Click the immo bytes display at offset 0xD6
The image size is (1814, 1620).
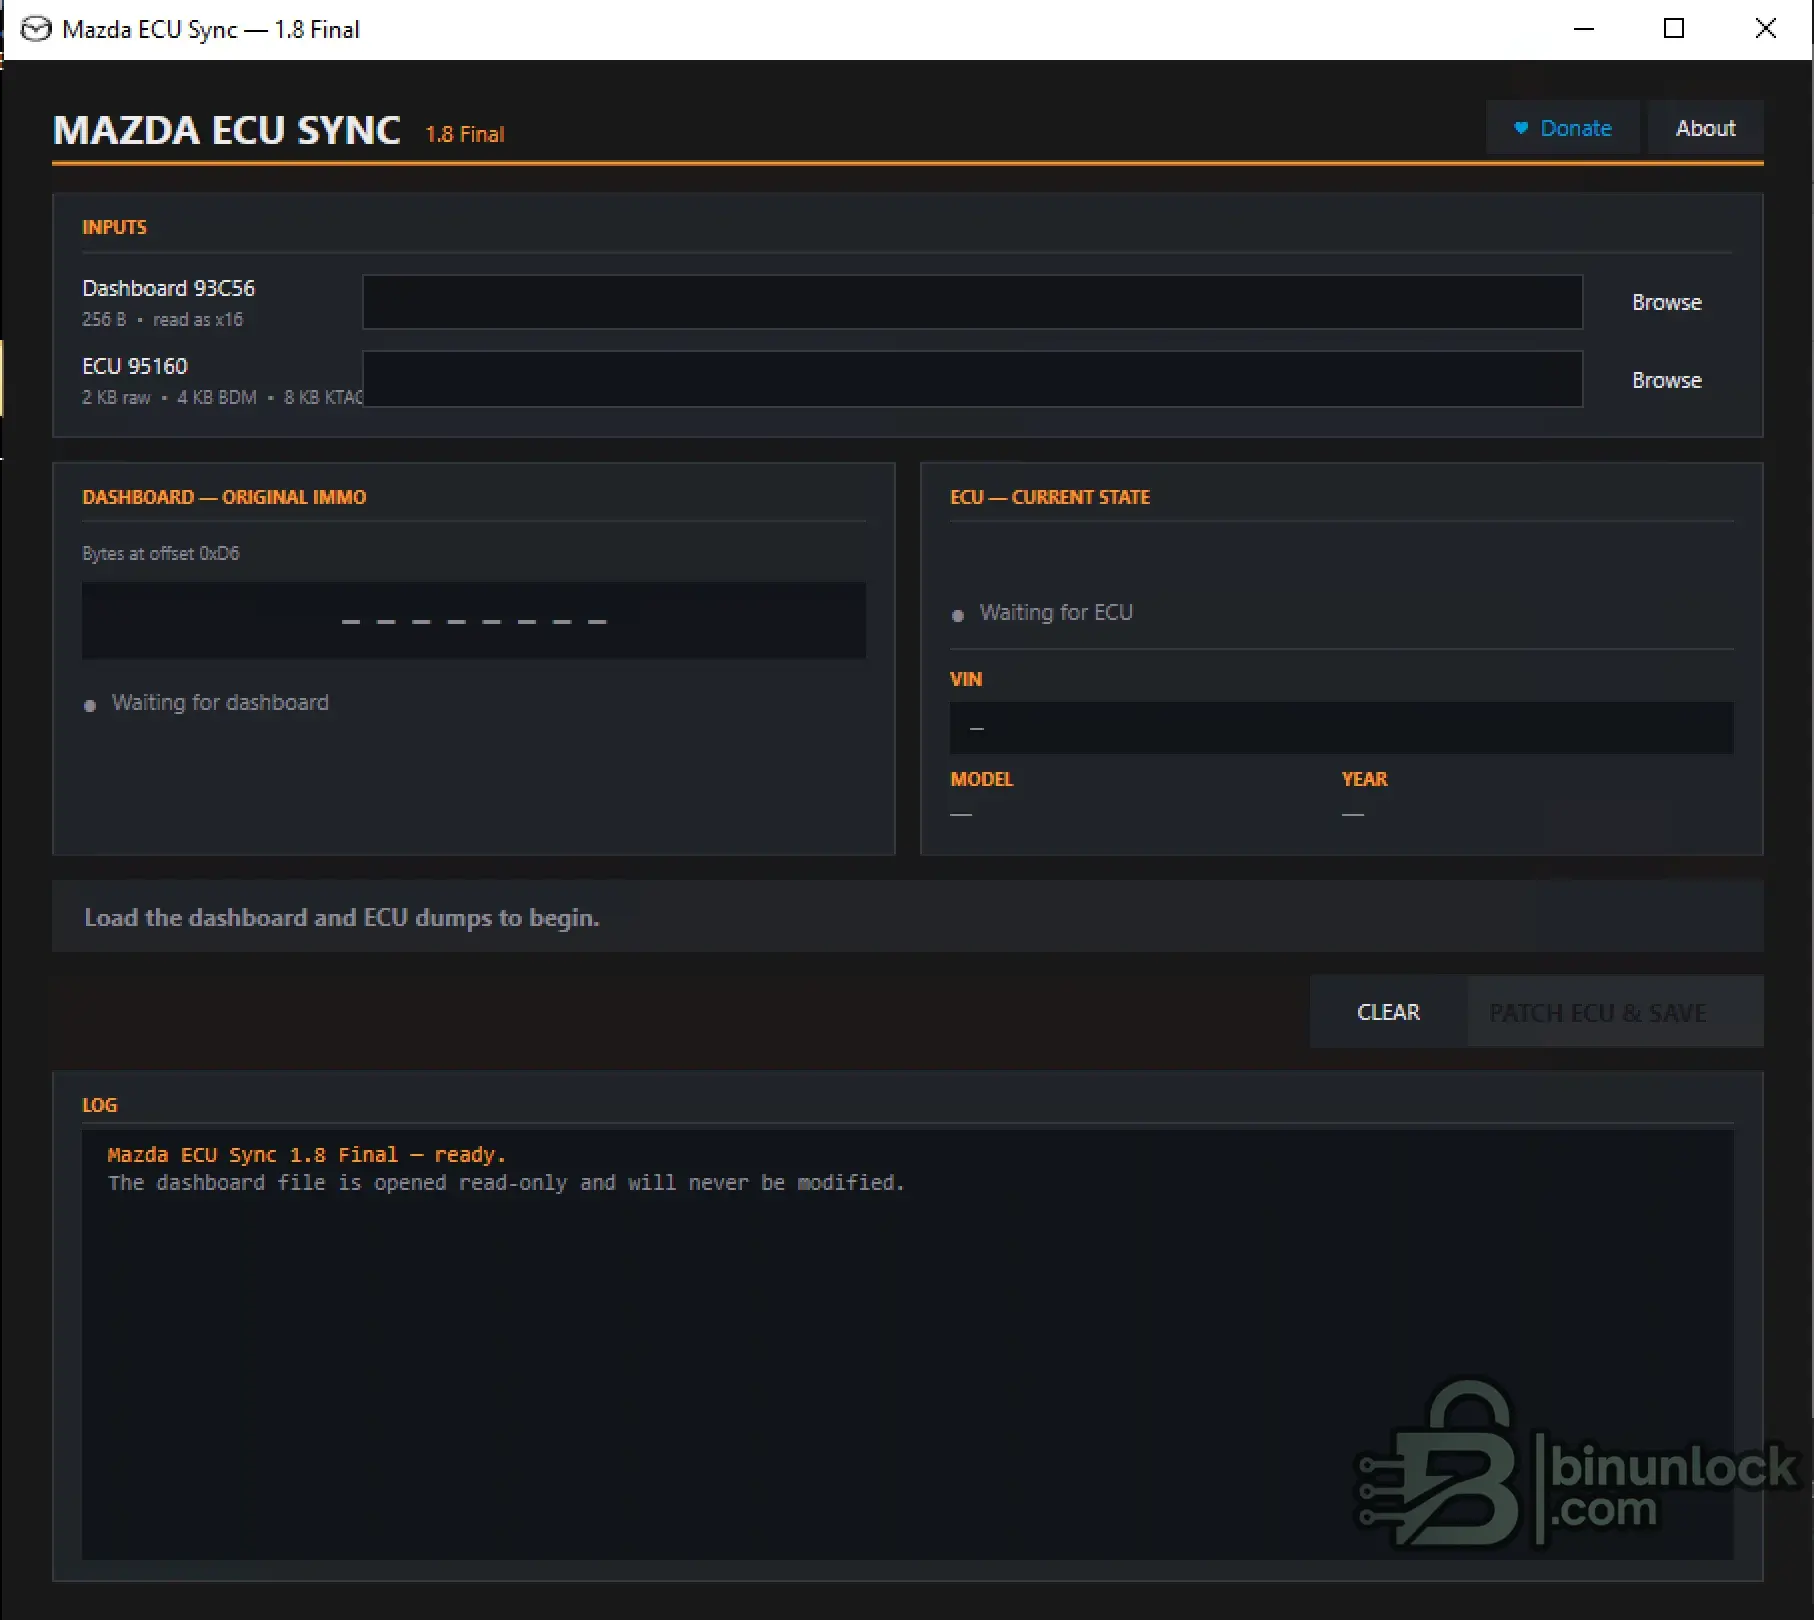coord(474,621)
